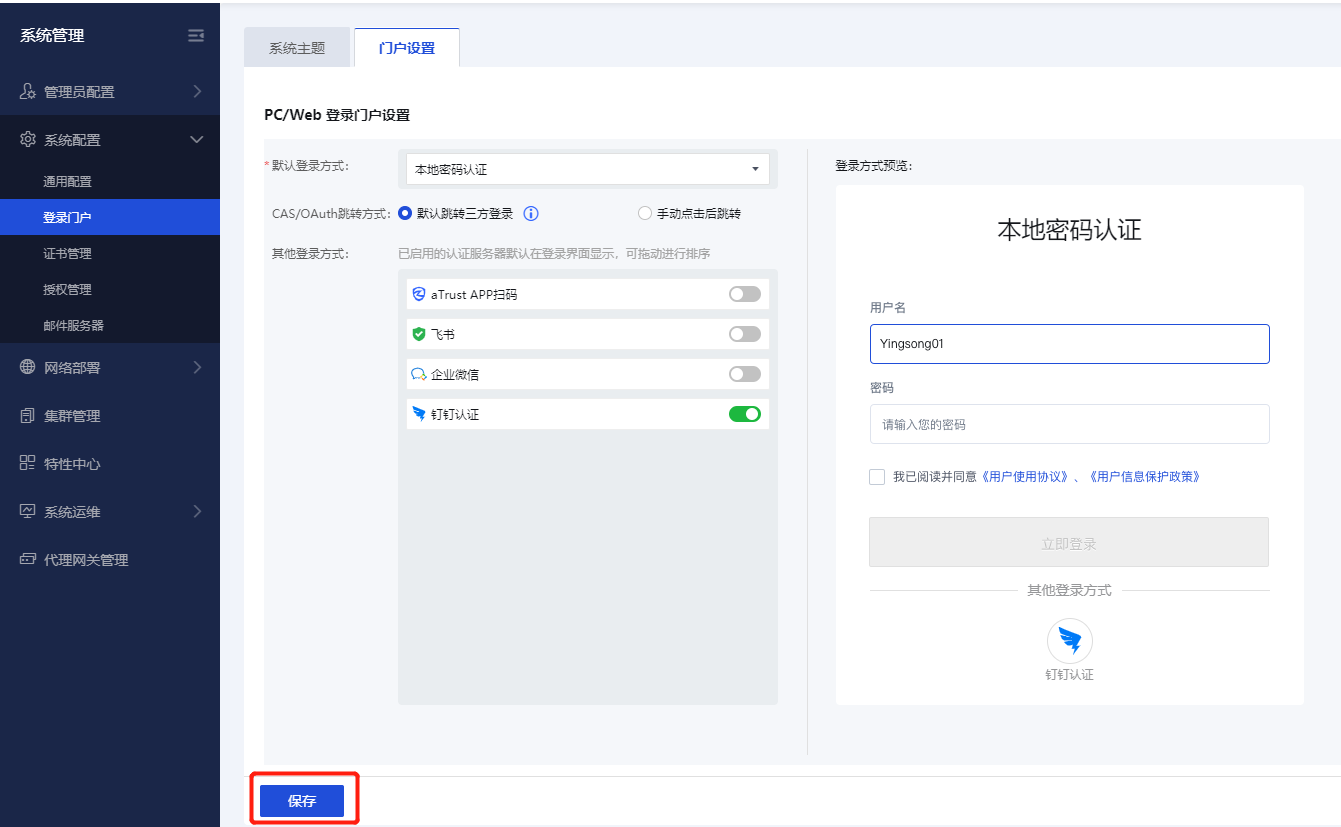
Task: Collapse the sidebar using the menu icon
Action: 196,36
